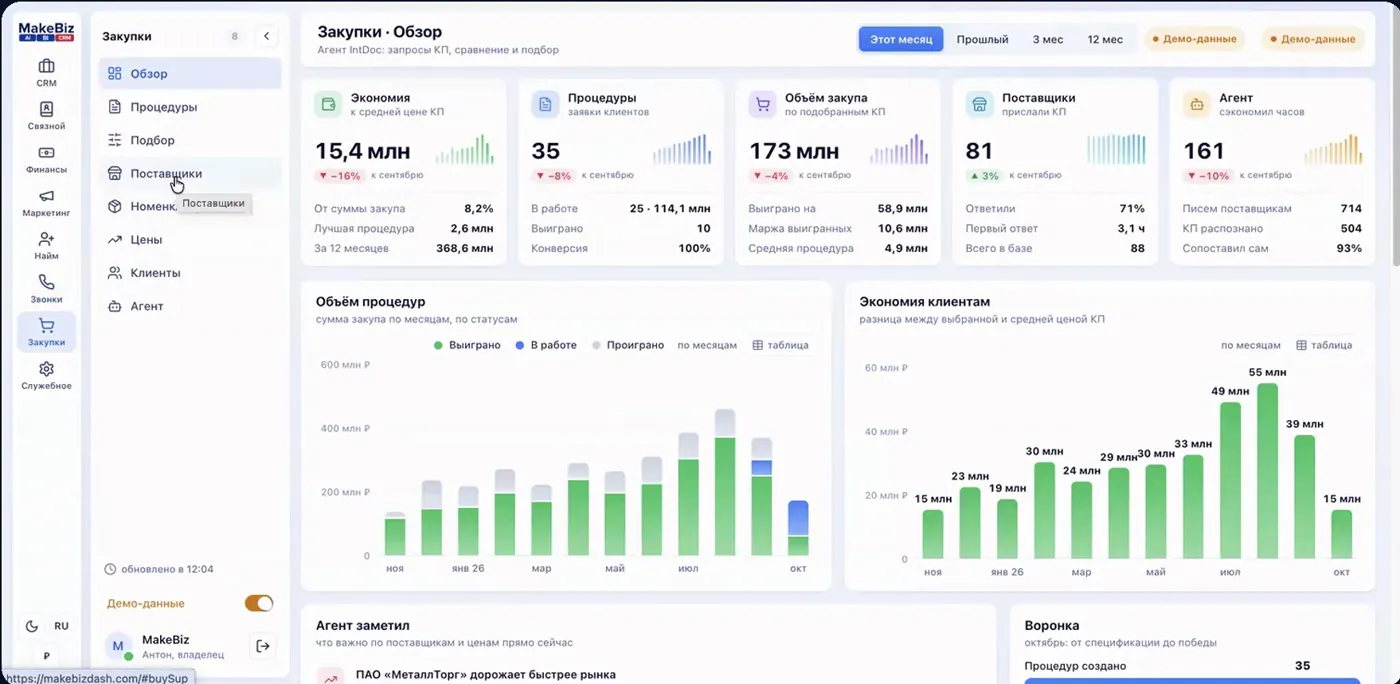Select the Найм icon in the rail
The height and width of the screenshot is (684, 1400).
46,246
